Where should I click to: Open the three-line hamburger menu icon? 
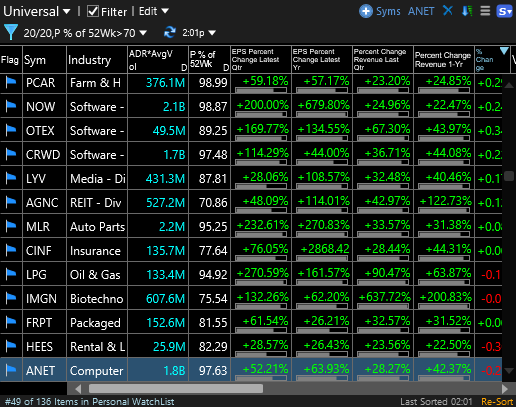point(485,11)
